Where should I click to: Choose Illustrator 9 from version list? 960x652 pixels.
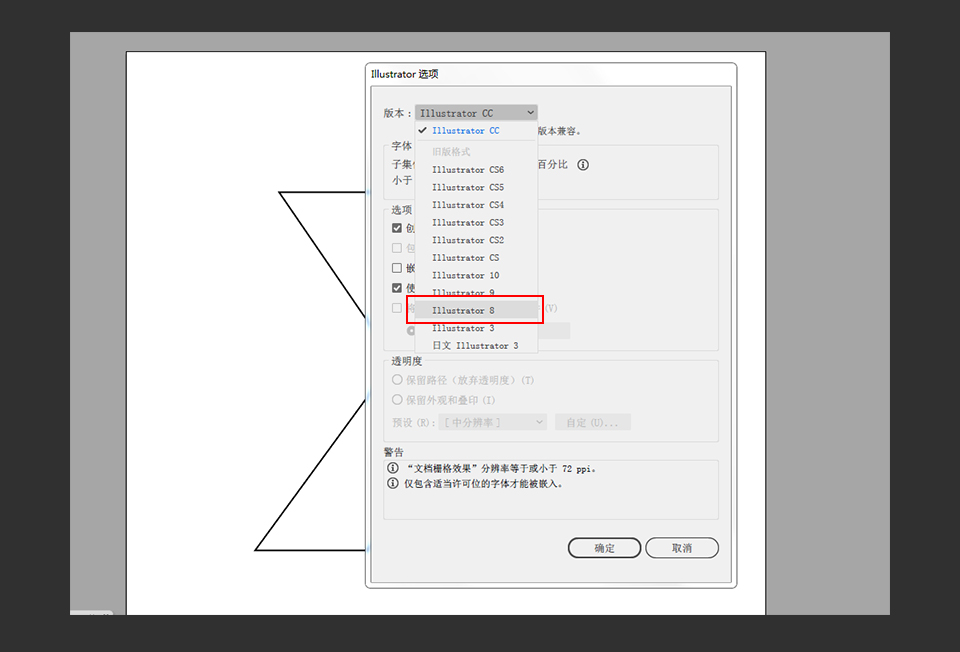tap(476, 293)
